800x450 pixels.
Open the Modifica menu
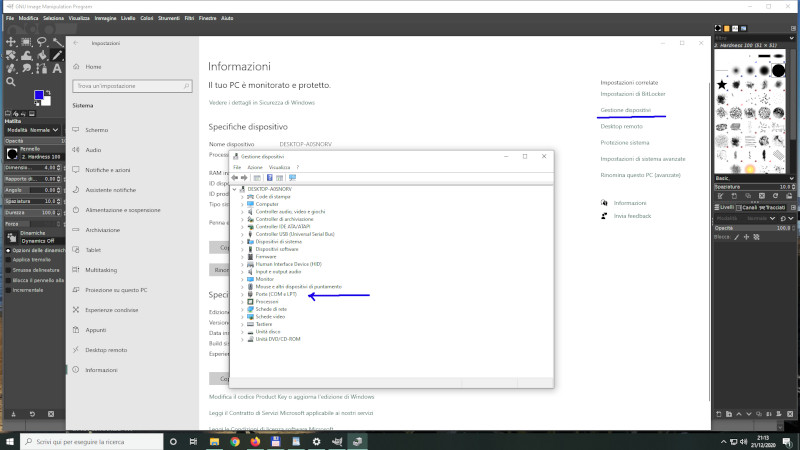click(29, 18)
